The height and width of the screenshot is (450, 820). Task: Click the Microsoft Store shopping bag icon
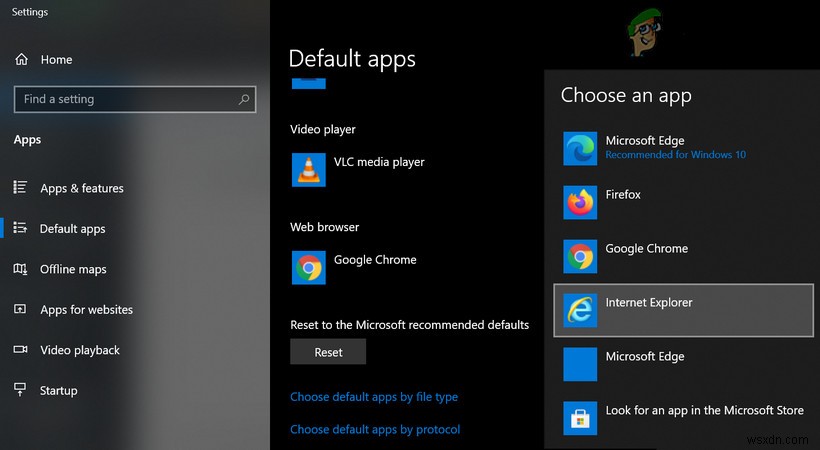tap(580, 418)
